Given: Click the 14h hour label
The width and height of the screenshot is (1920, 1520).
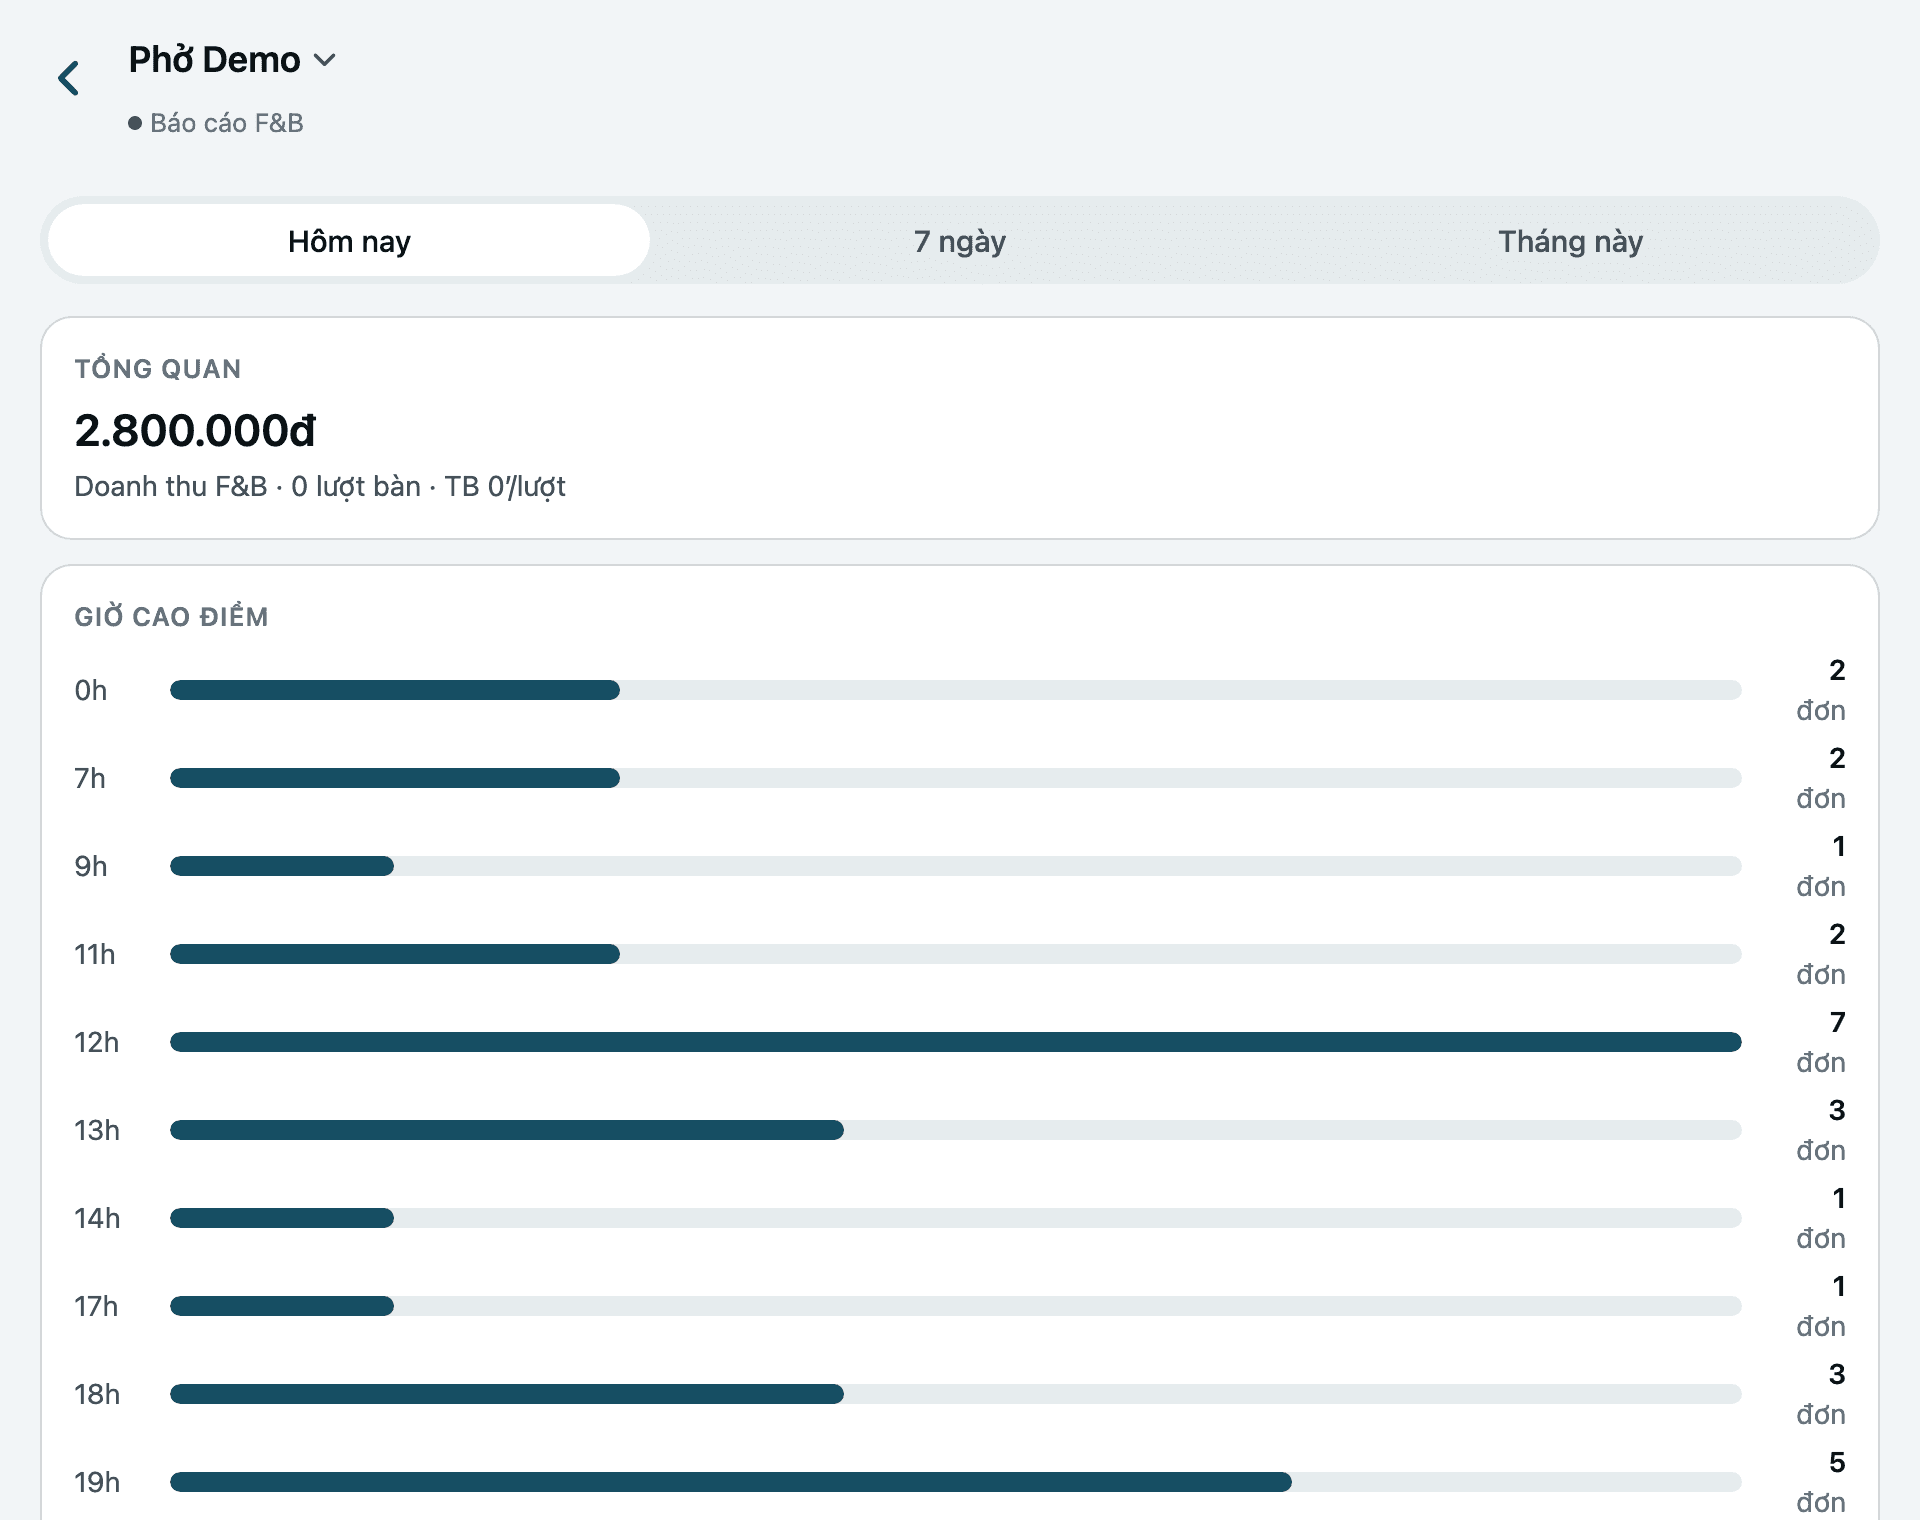Looking at the screenshot, I should pos(97,1218).
